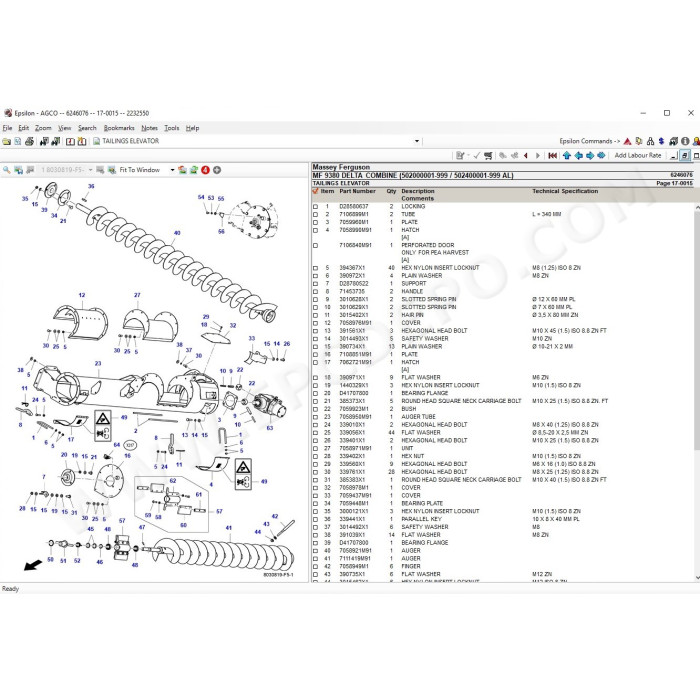This screenshot has width=700, height=700.
Task: Tick the checkbox for item 7 SUPPORT
Action: (316, 284)
